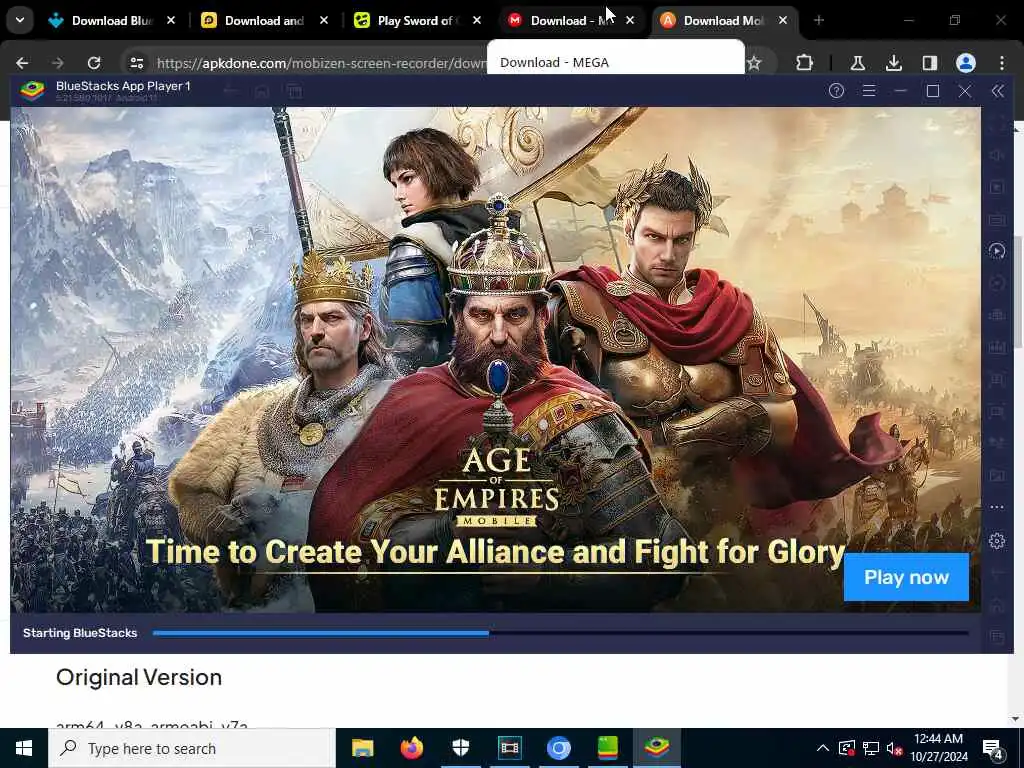Go back in Chrome
1024x768 pixels.
(22, 63)
